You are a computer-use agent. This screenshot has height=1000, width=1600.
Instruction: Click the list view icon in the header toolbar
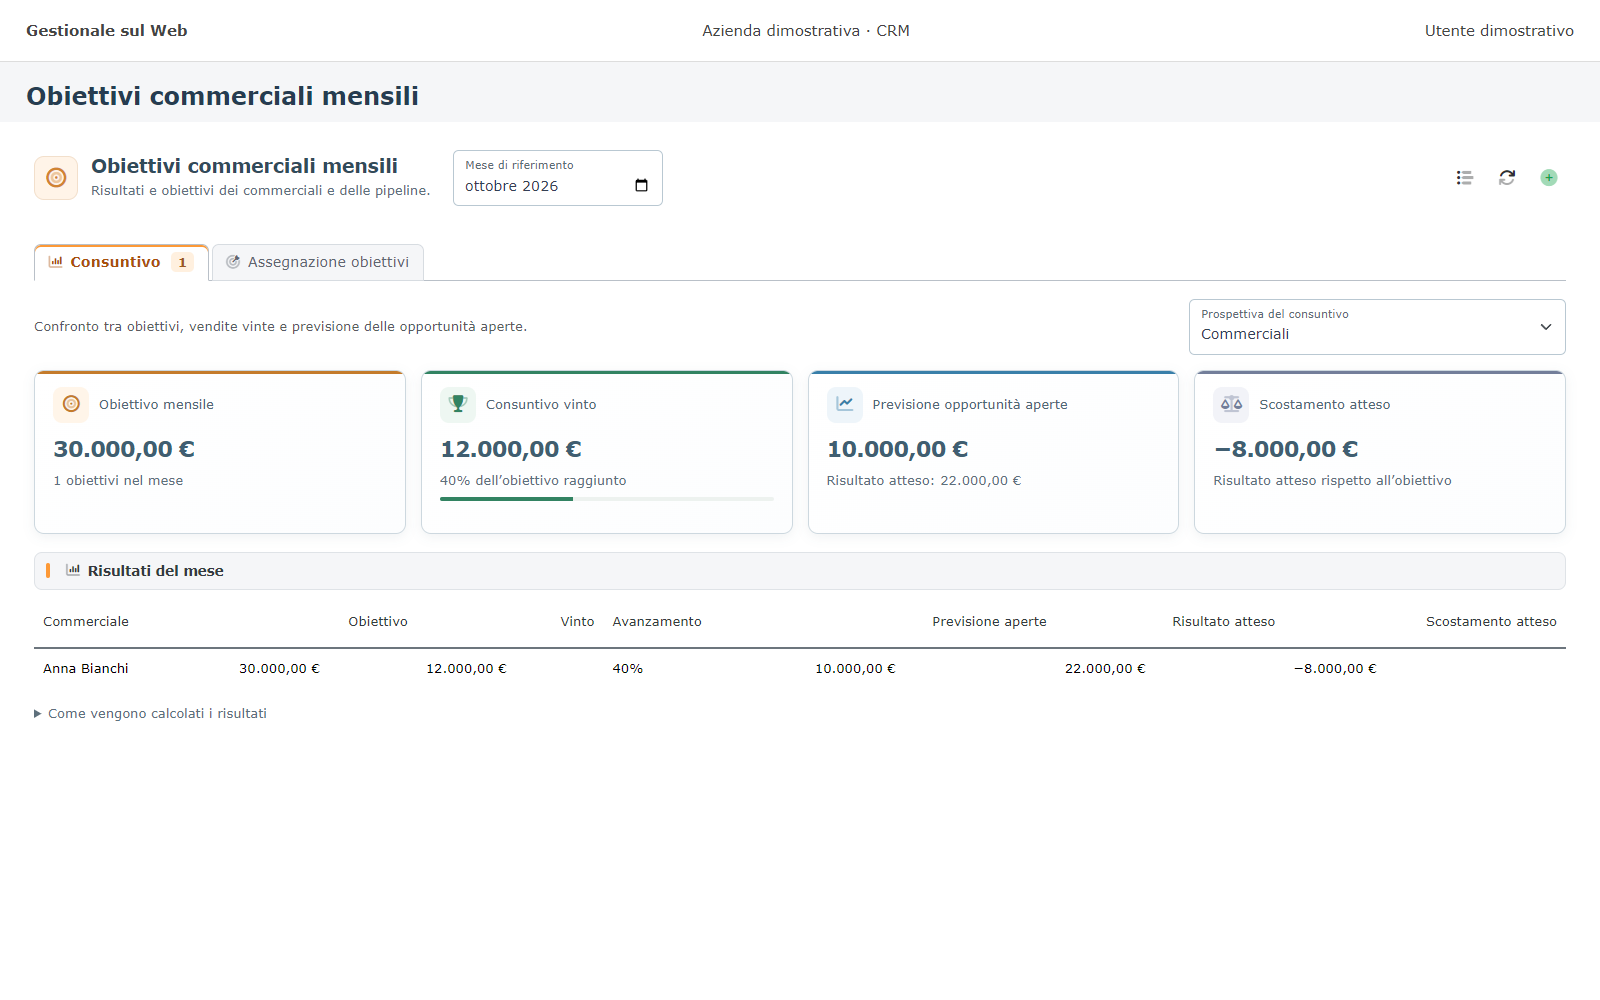pyautogui.click(x=1465, y=178)
